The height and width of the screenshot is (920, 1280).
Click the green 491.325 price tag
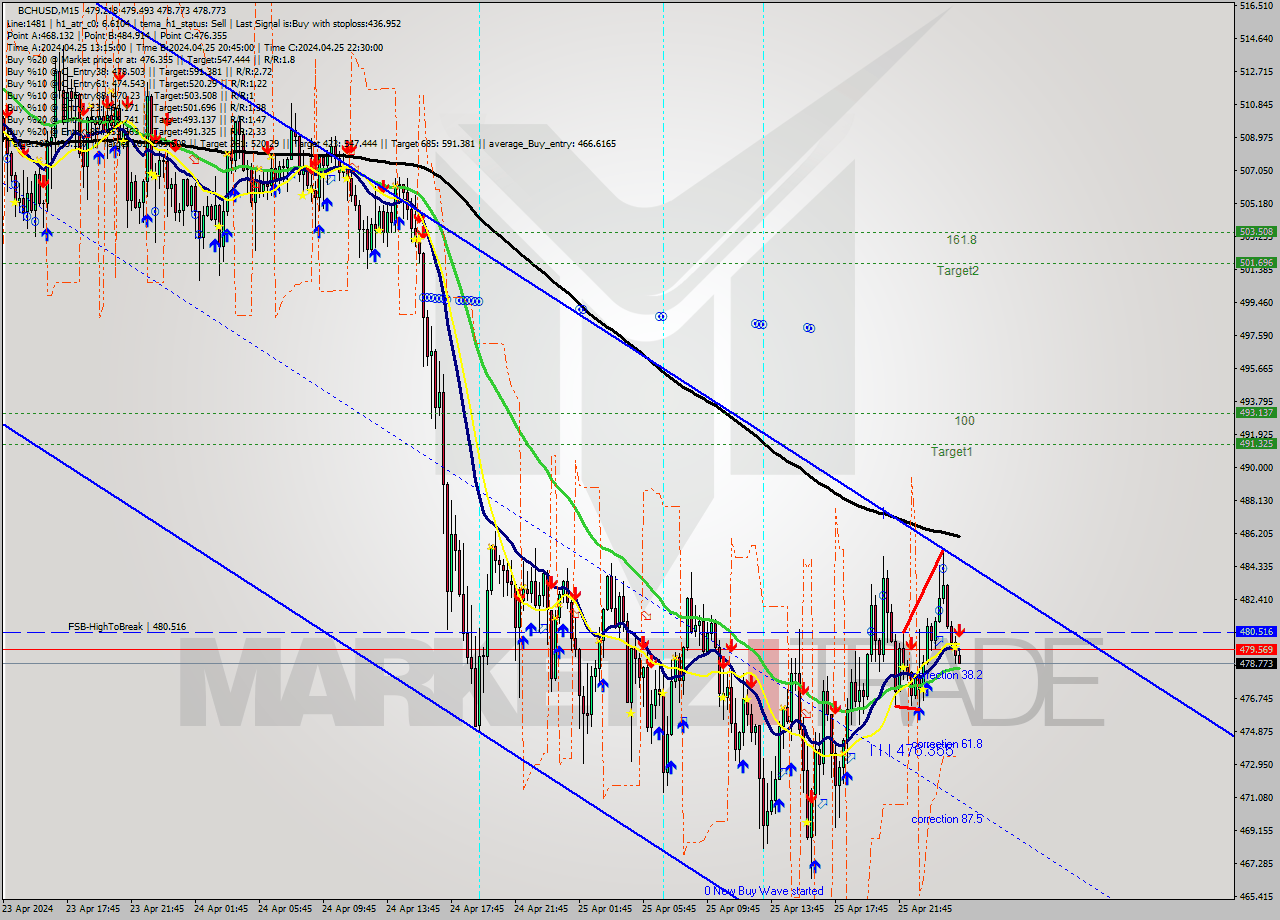pos(1256,443)
